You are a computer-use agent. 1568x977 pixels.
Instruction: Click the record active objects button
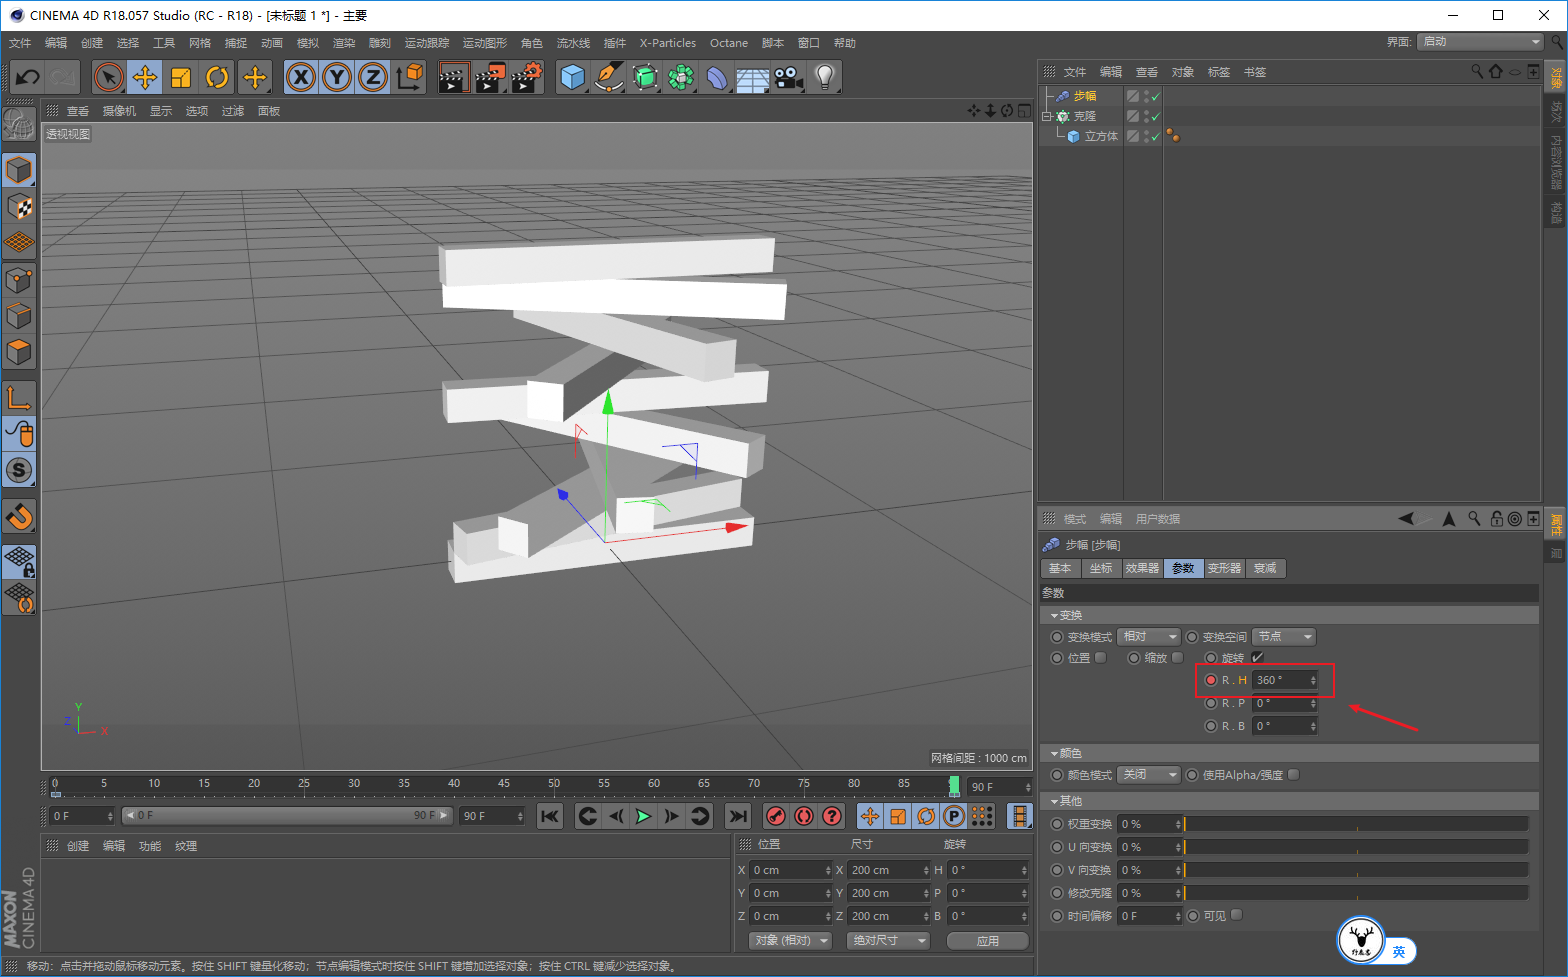[775, 816]
